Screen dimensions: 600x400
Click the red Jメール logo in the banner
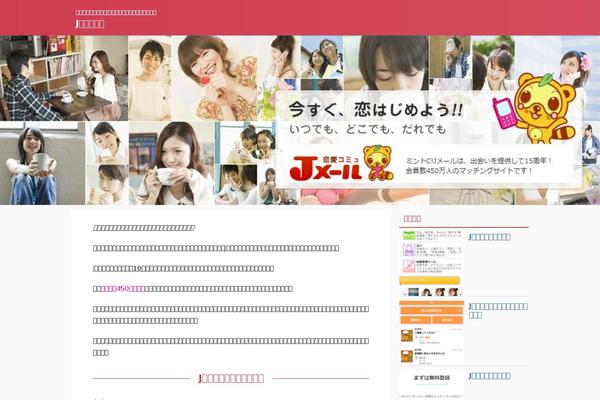coord(325,169)
